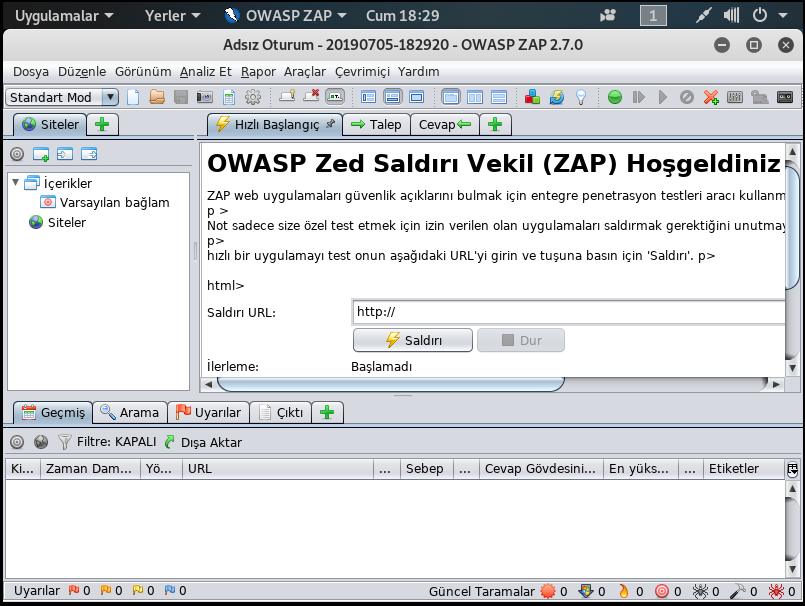This screenshot has height=606, width=805.
Task: Click New Context icon in Sites panel
Action: pos(41,154)
